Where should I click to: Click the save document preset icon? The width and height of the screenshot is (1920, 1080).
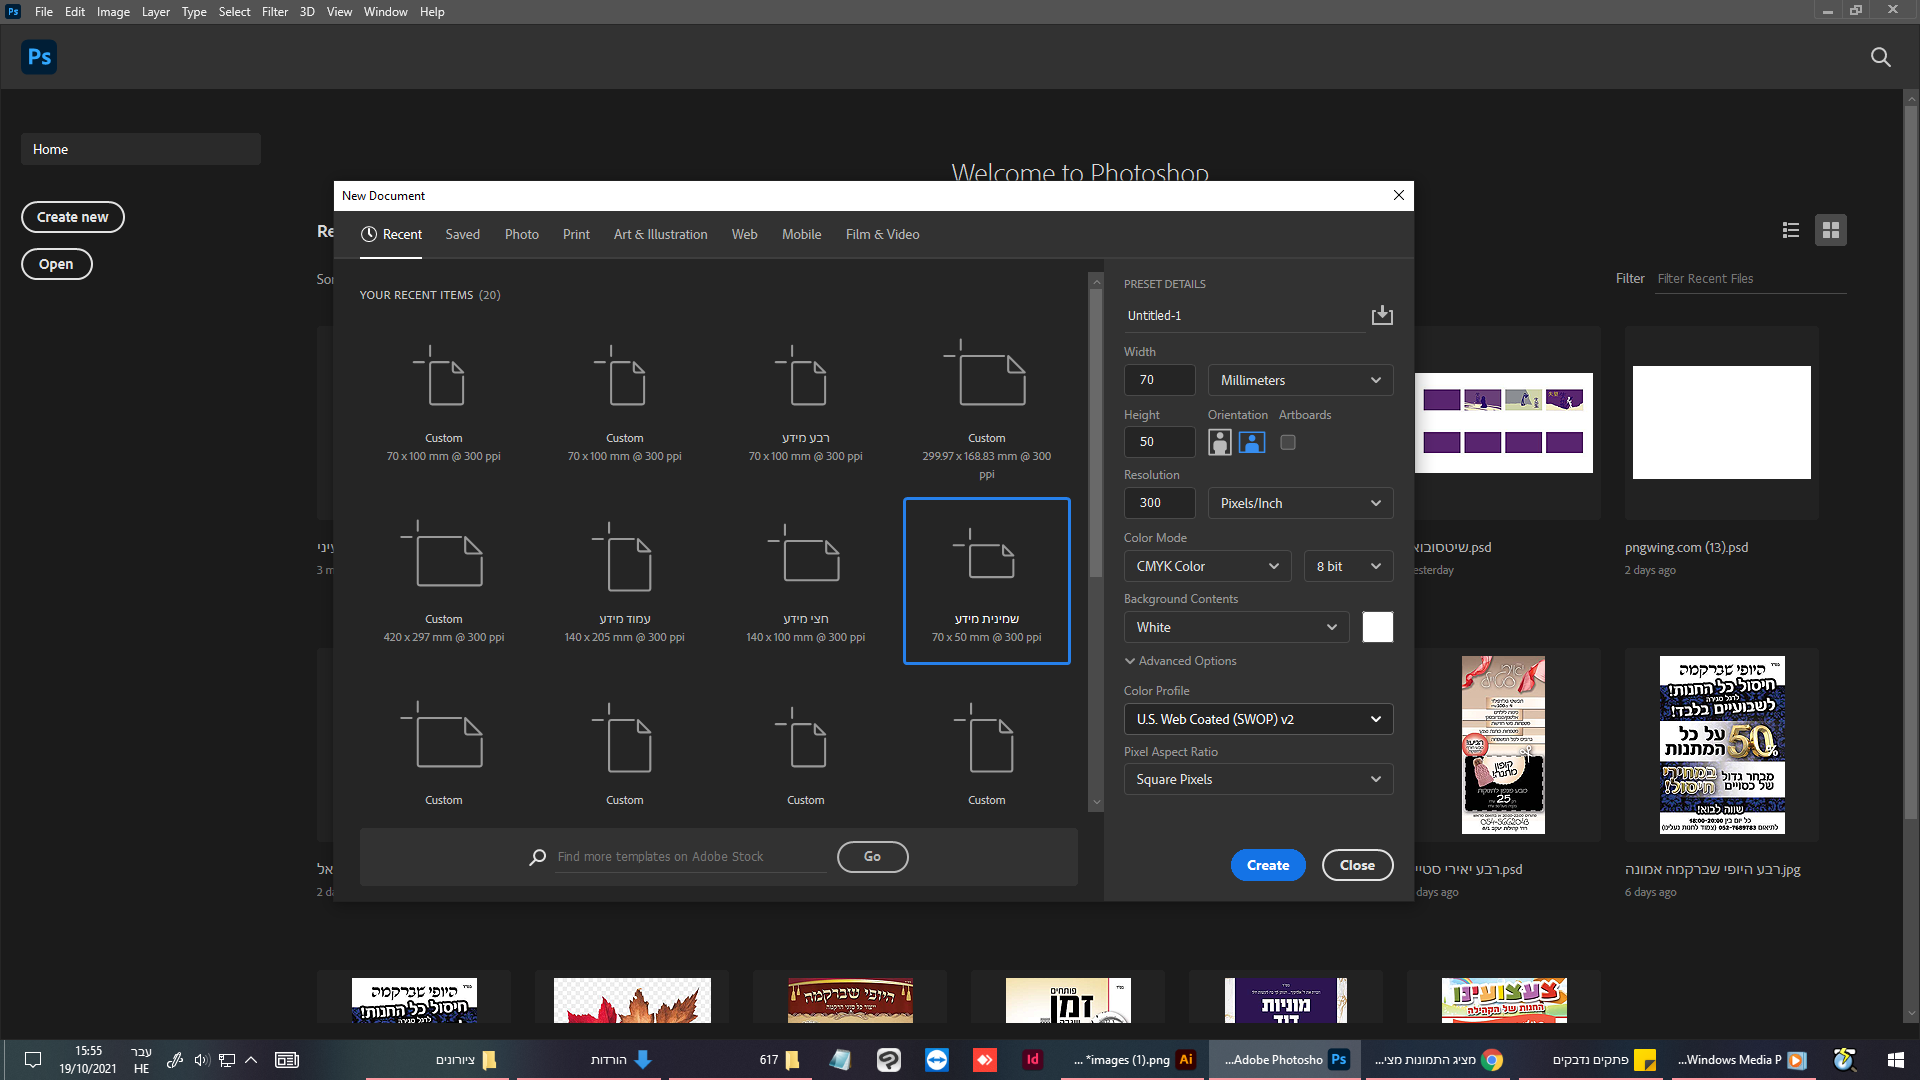(1382, 316)
